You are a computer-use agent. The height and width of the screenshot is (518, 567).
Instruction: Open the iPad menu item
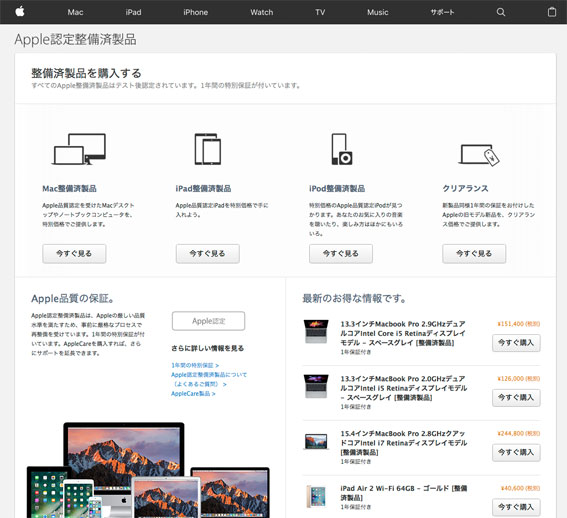pyautogui.click(x=133, y=12)
